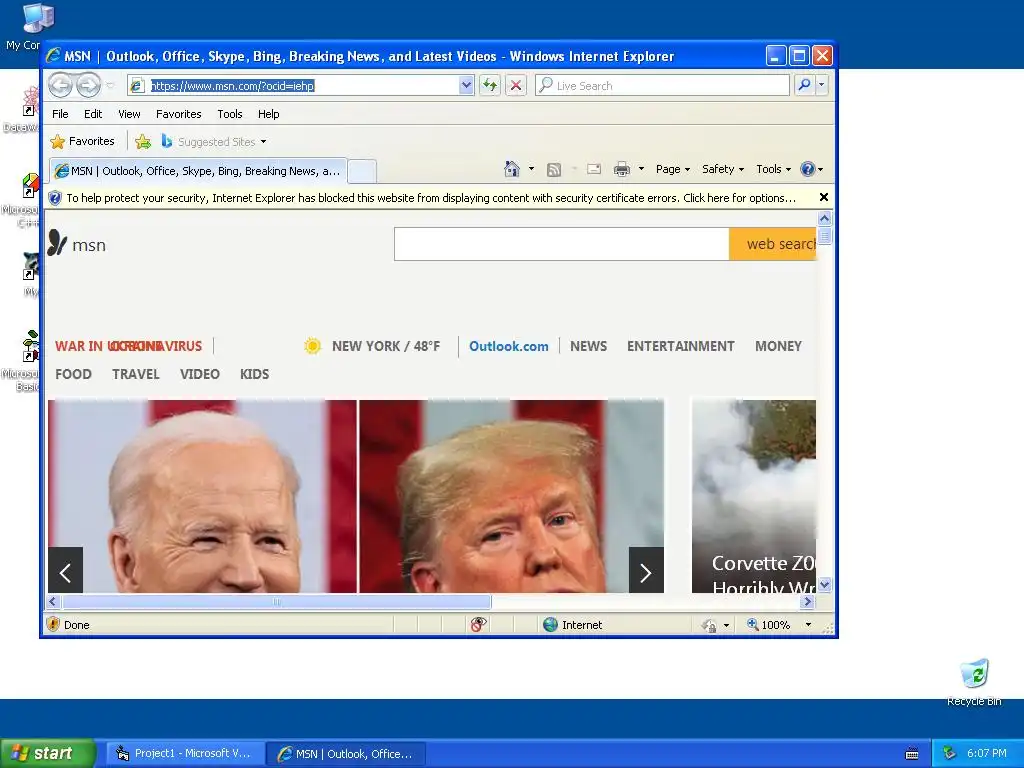Viewport: 1024px width, 768px height.
Task: Click the msn butterfly logo
Action: (x=57, y=243)
